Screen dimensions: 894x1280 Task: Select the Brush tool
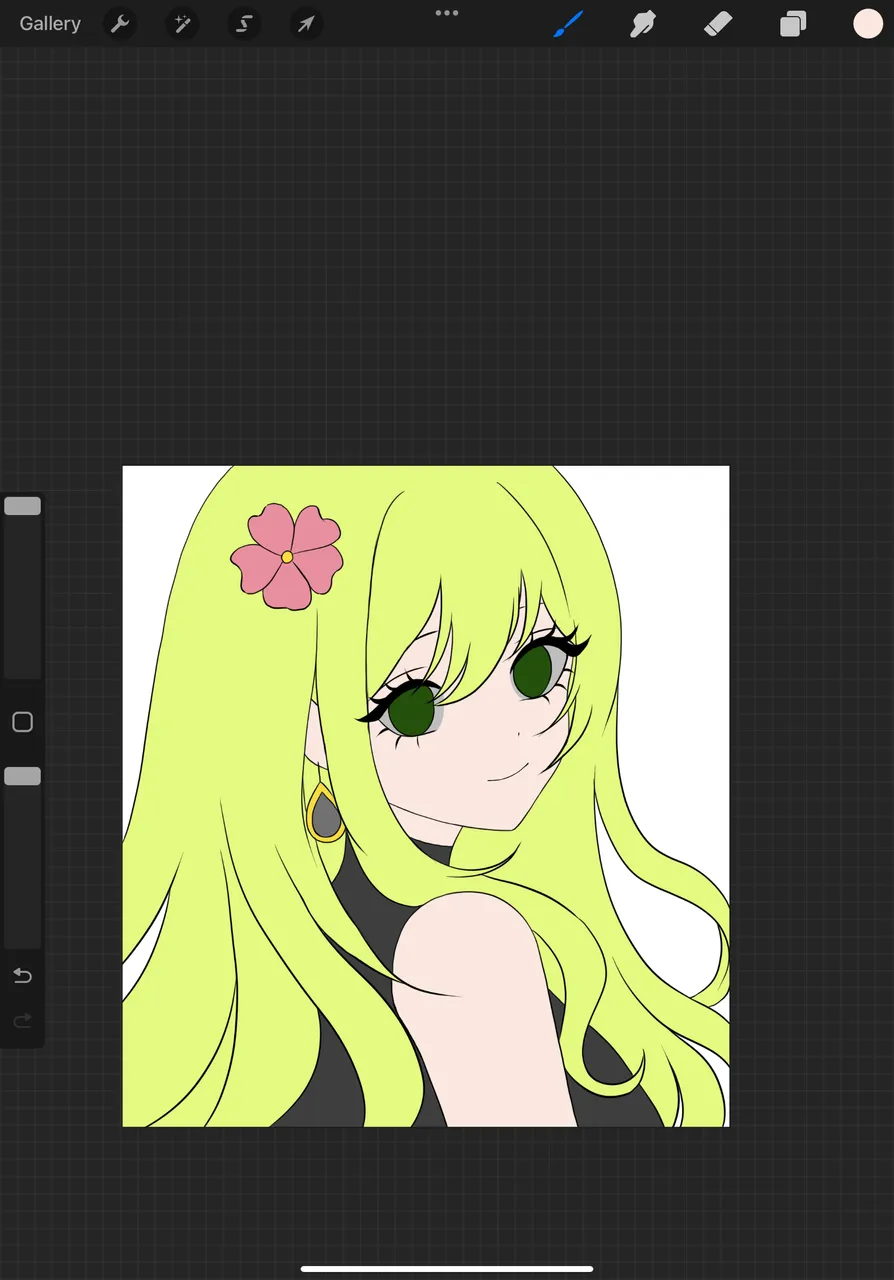[x=568, y=23]
